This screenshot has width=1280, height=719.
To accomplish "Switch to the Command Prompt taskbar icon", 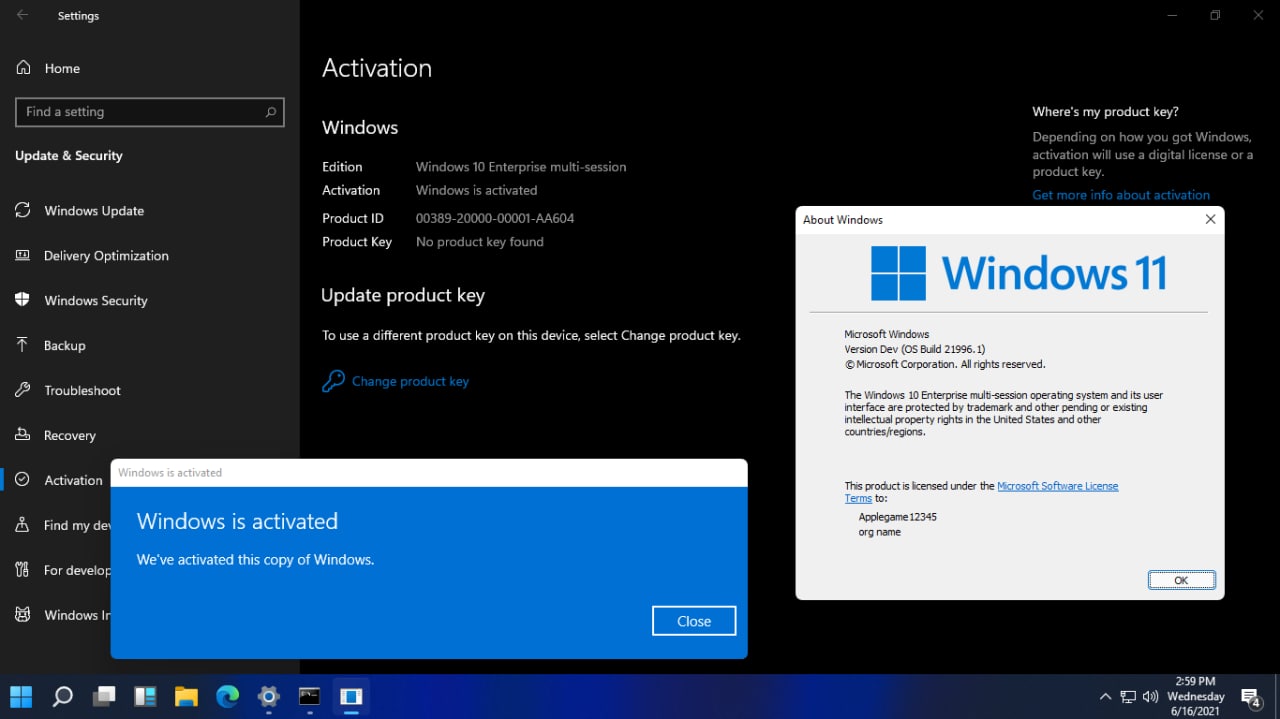I will tap(309, 696).
